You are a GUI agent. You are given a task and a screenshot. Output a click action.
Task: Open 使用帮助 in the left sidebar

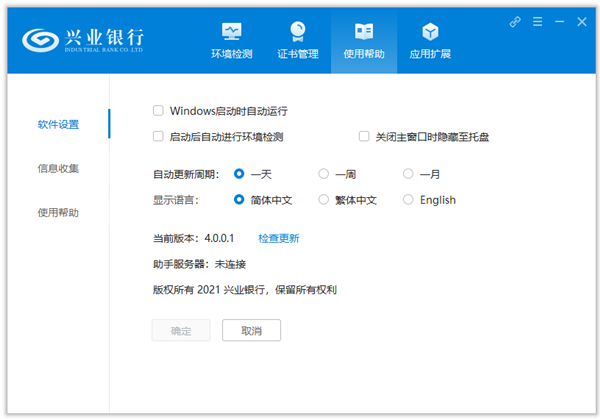pyautogui.click(x=58, y=212)
